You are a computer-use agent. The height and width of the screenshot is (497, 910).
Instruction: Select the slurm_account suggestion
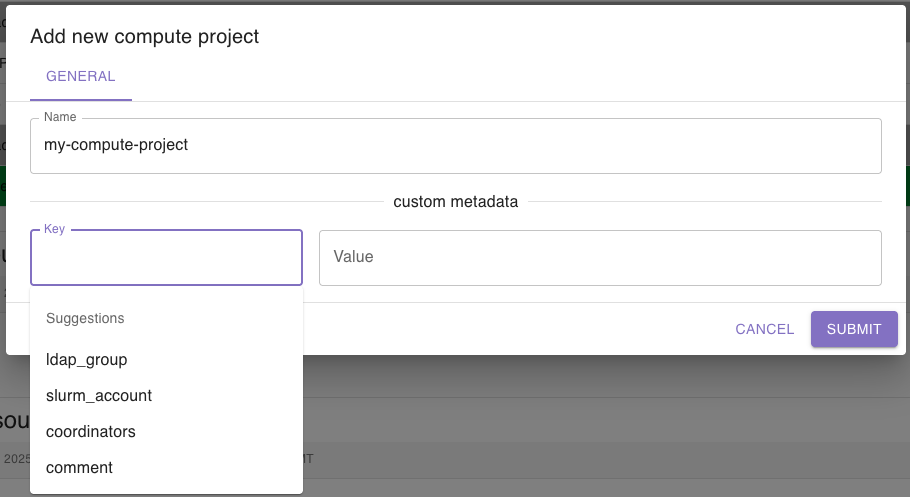coord(167,396)
